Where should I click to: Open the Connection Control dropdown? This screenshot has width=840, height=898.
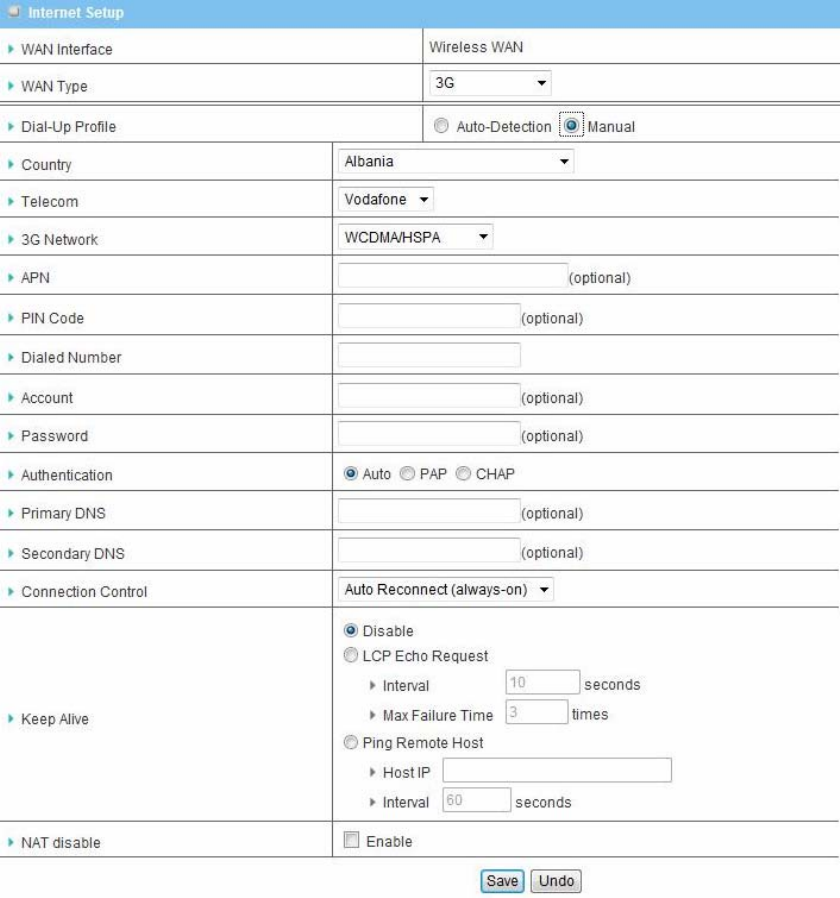[x=445, y=590]
